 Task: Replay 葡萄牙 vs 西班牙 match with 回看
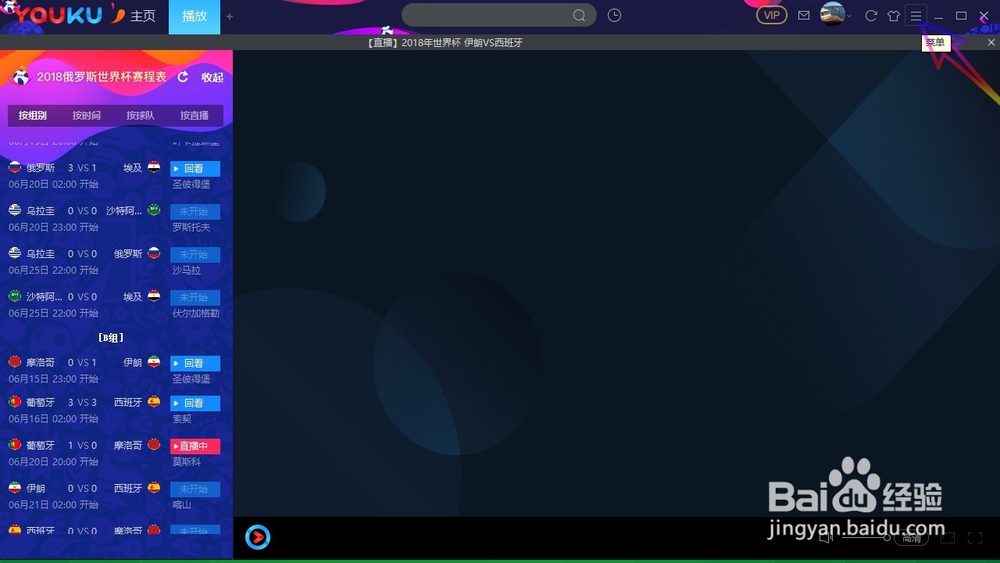(195, 403)
